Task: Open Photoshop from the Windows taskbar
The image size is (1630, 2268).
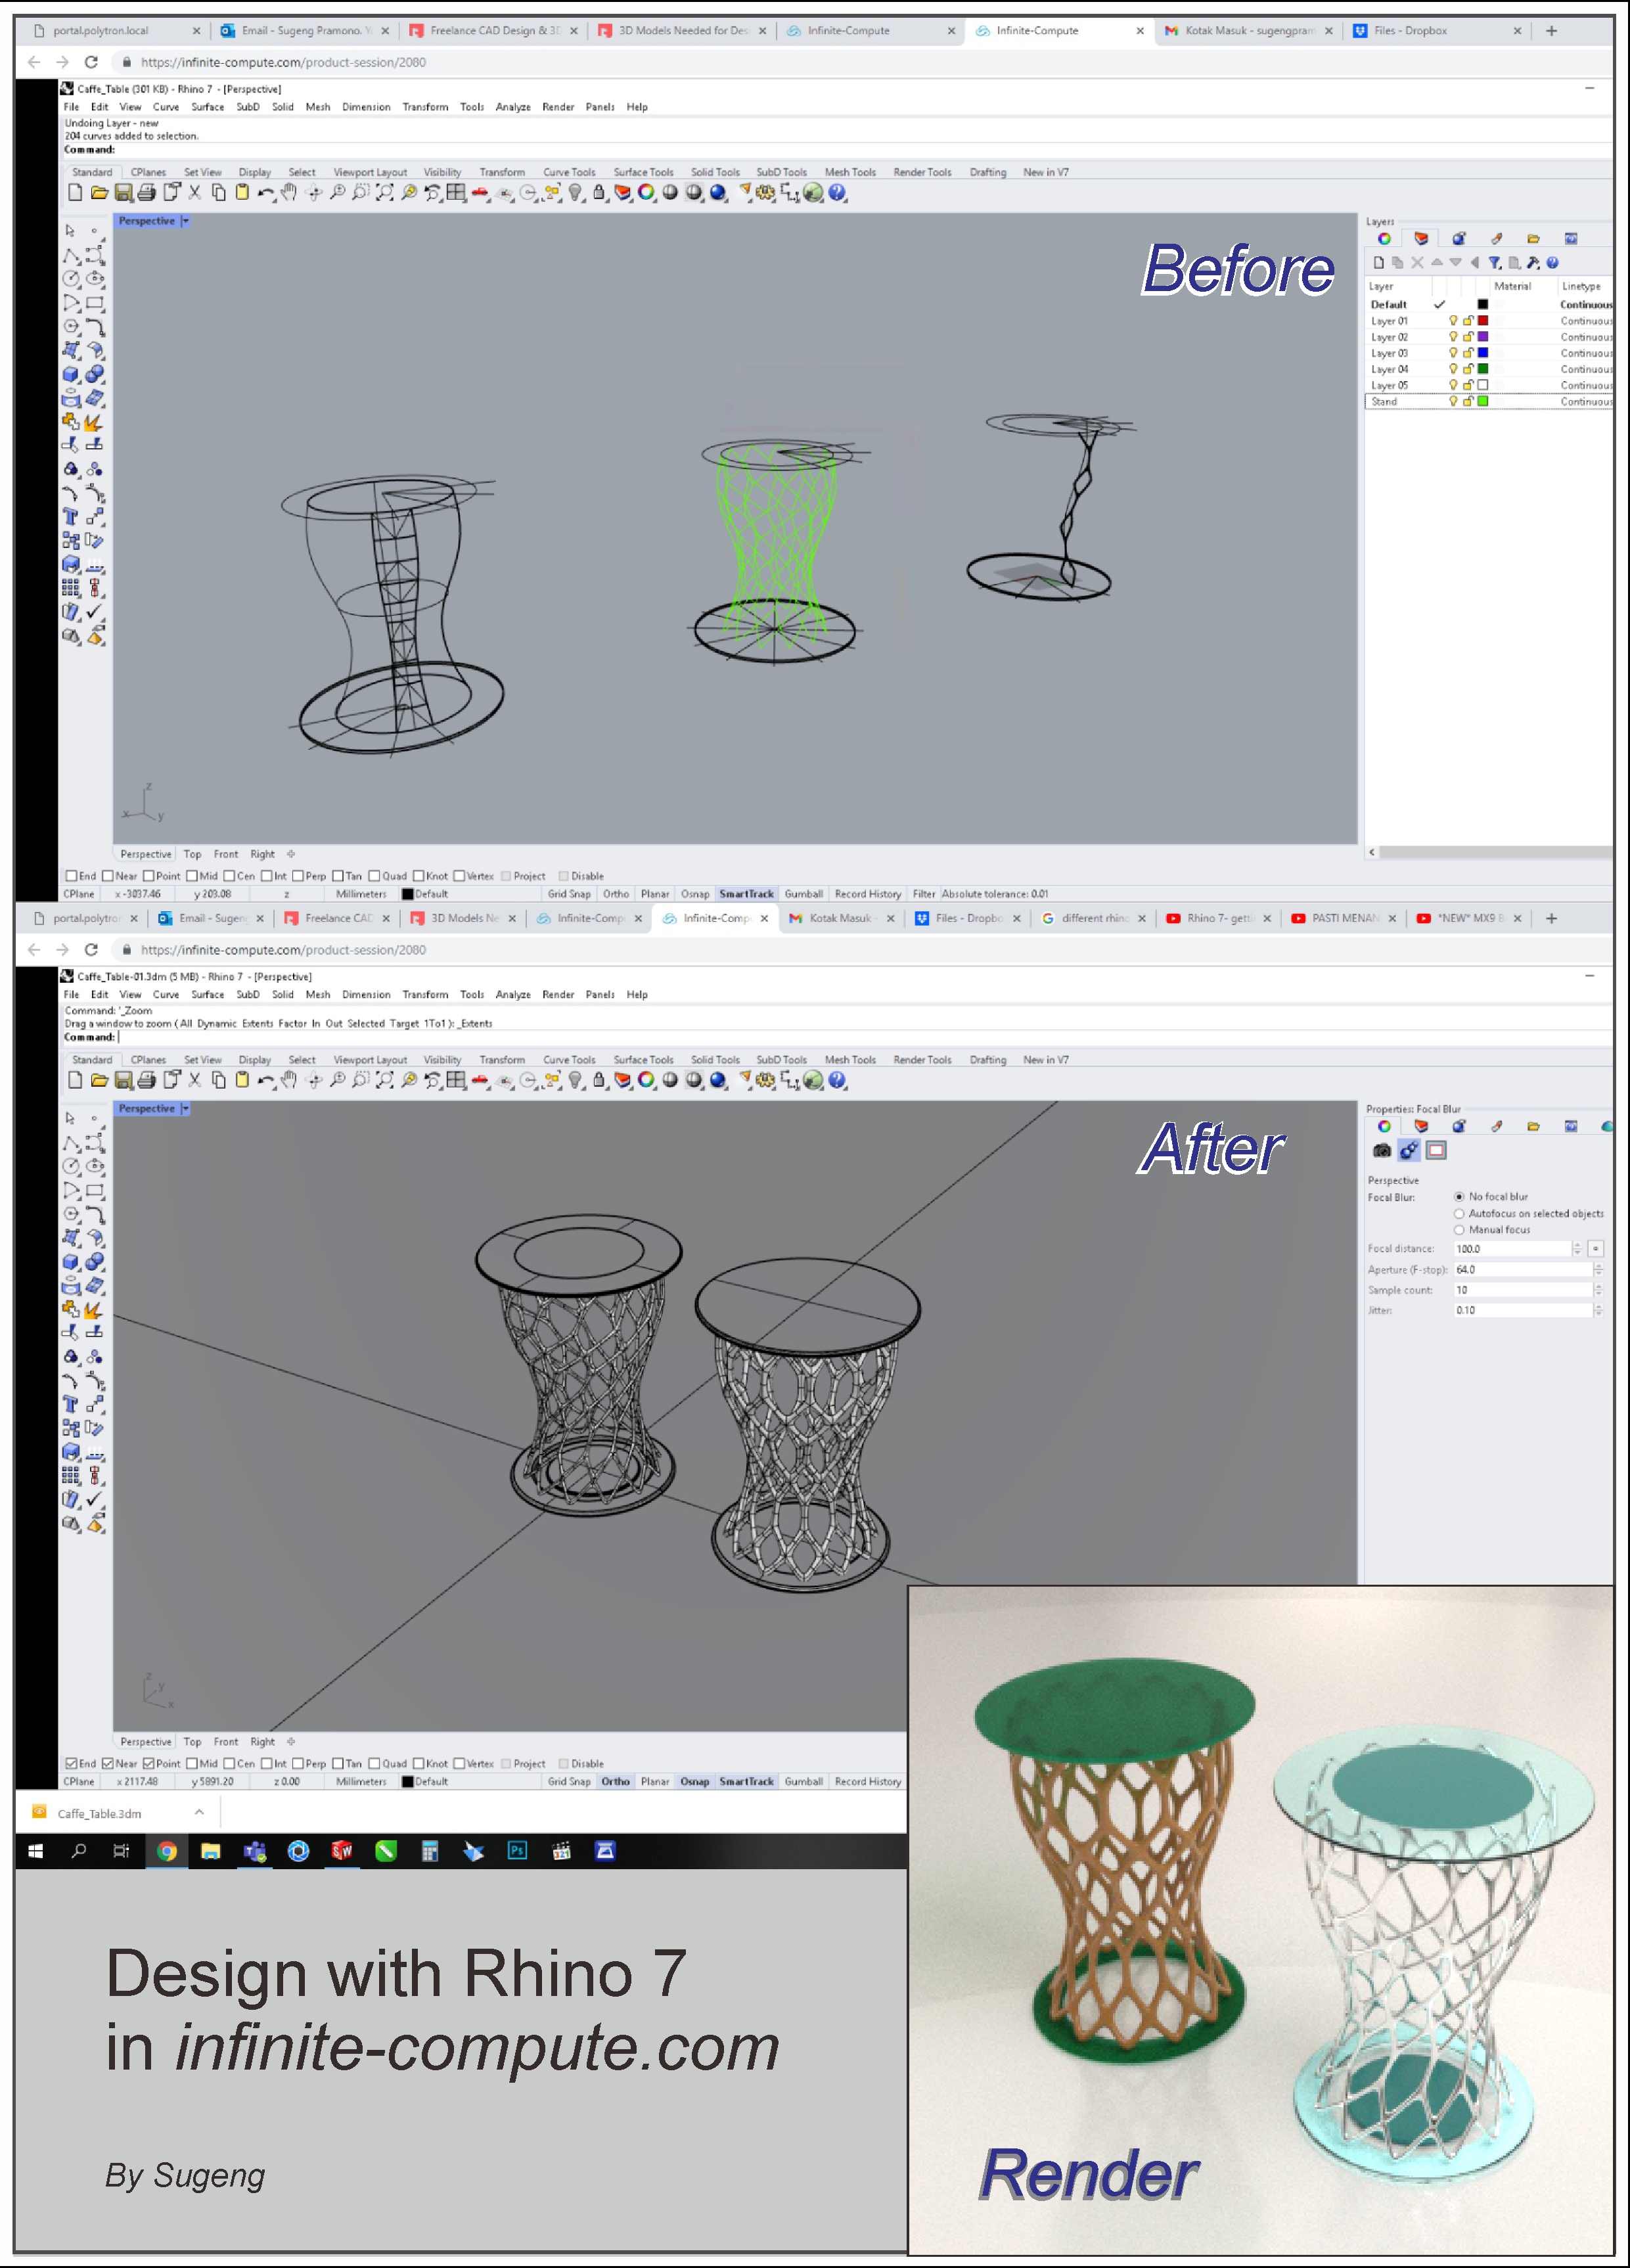Action: pyautogui.click(x=517, y=1851)
